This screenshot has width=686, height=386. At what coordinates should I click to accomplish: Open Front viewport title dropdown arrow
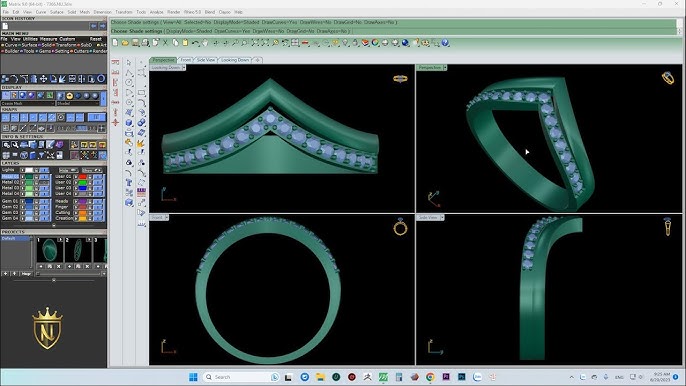167,217
